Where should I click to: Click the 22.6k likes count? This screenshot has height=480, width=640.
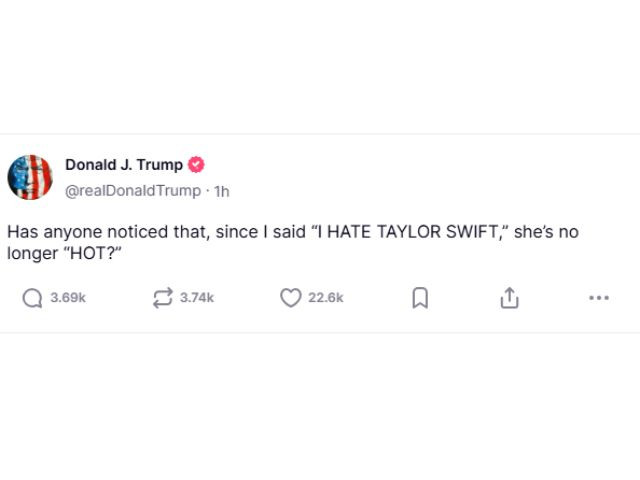(x=326, y=298)
